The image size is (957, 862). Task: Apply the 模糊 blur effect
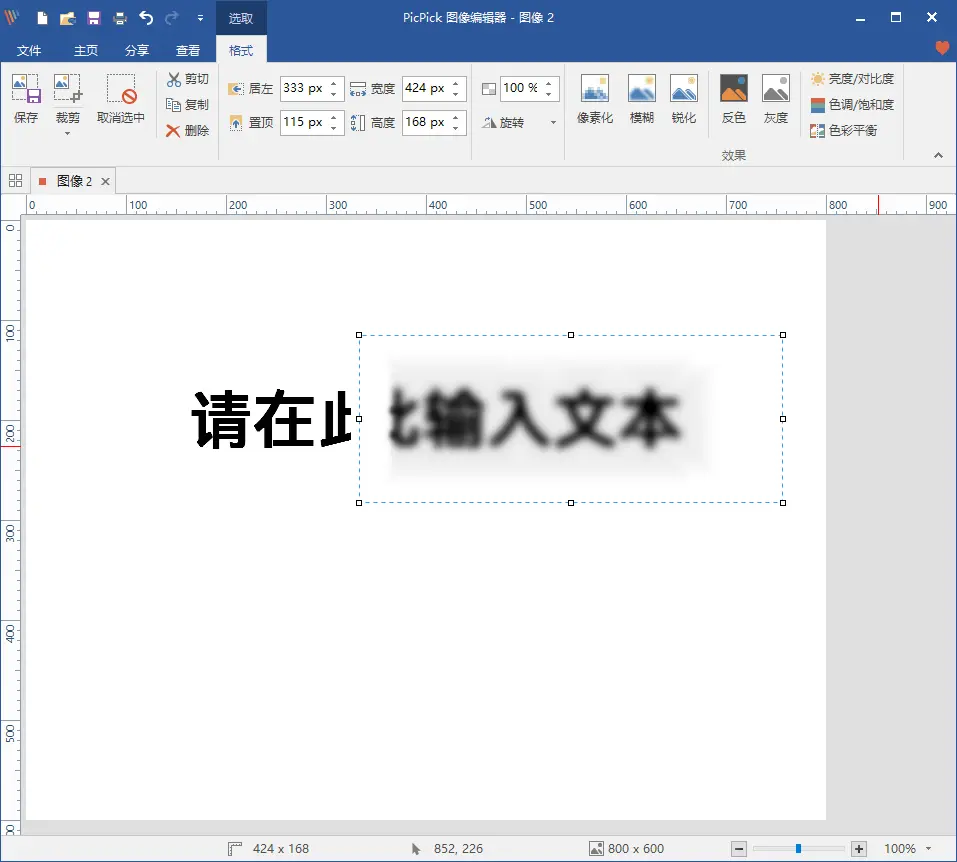point(641,99)
